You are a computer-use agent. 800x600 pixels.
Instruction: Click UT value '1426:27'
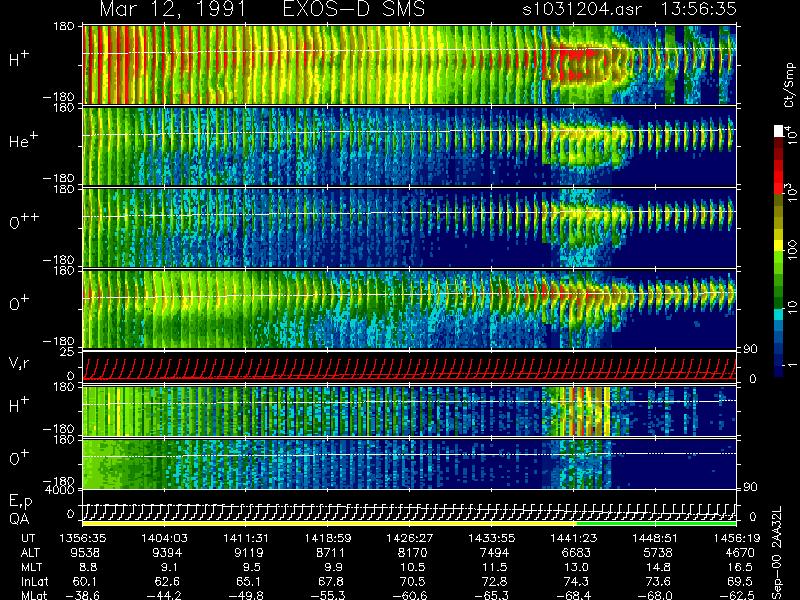point(409,538)
